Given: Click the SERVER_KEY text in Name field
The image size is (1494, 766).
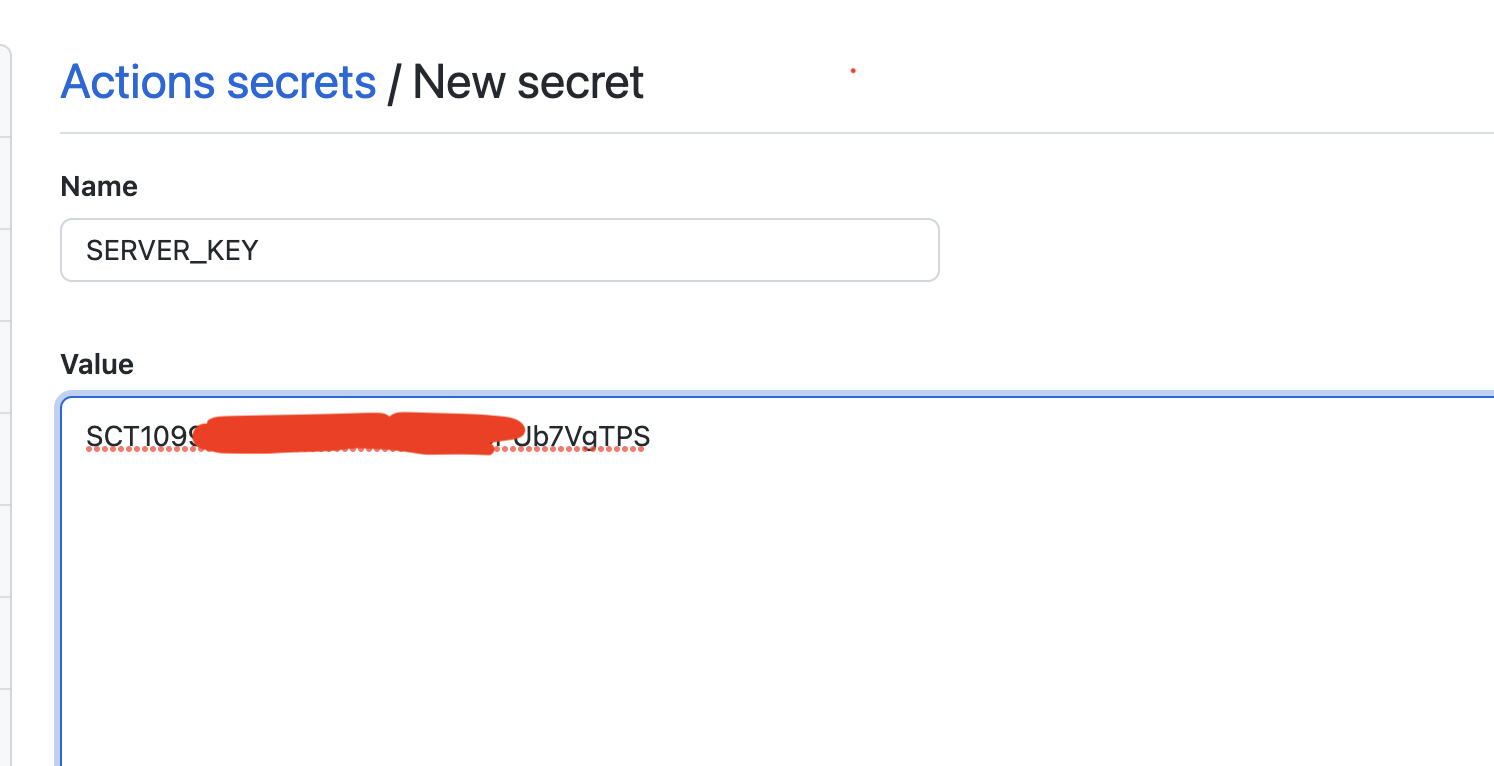Looking at the screenshot, I should pyautogui.click(x=172, y=250).
